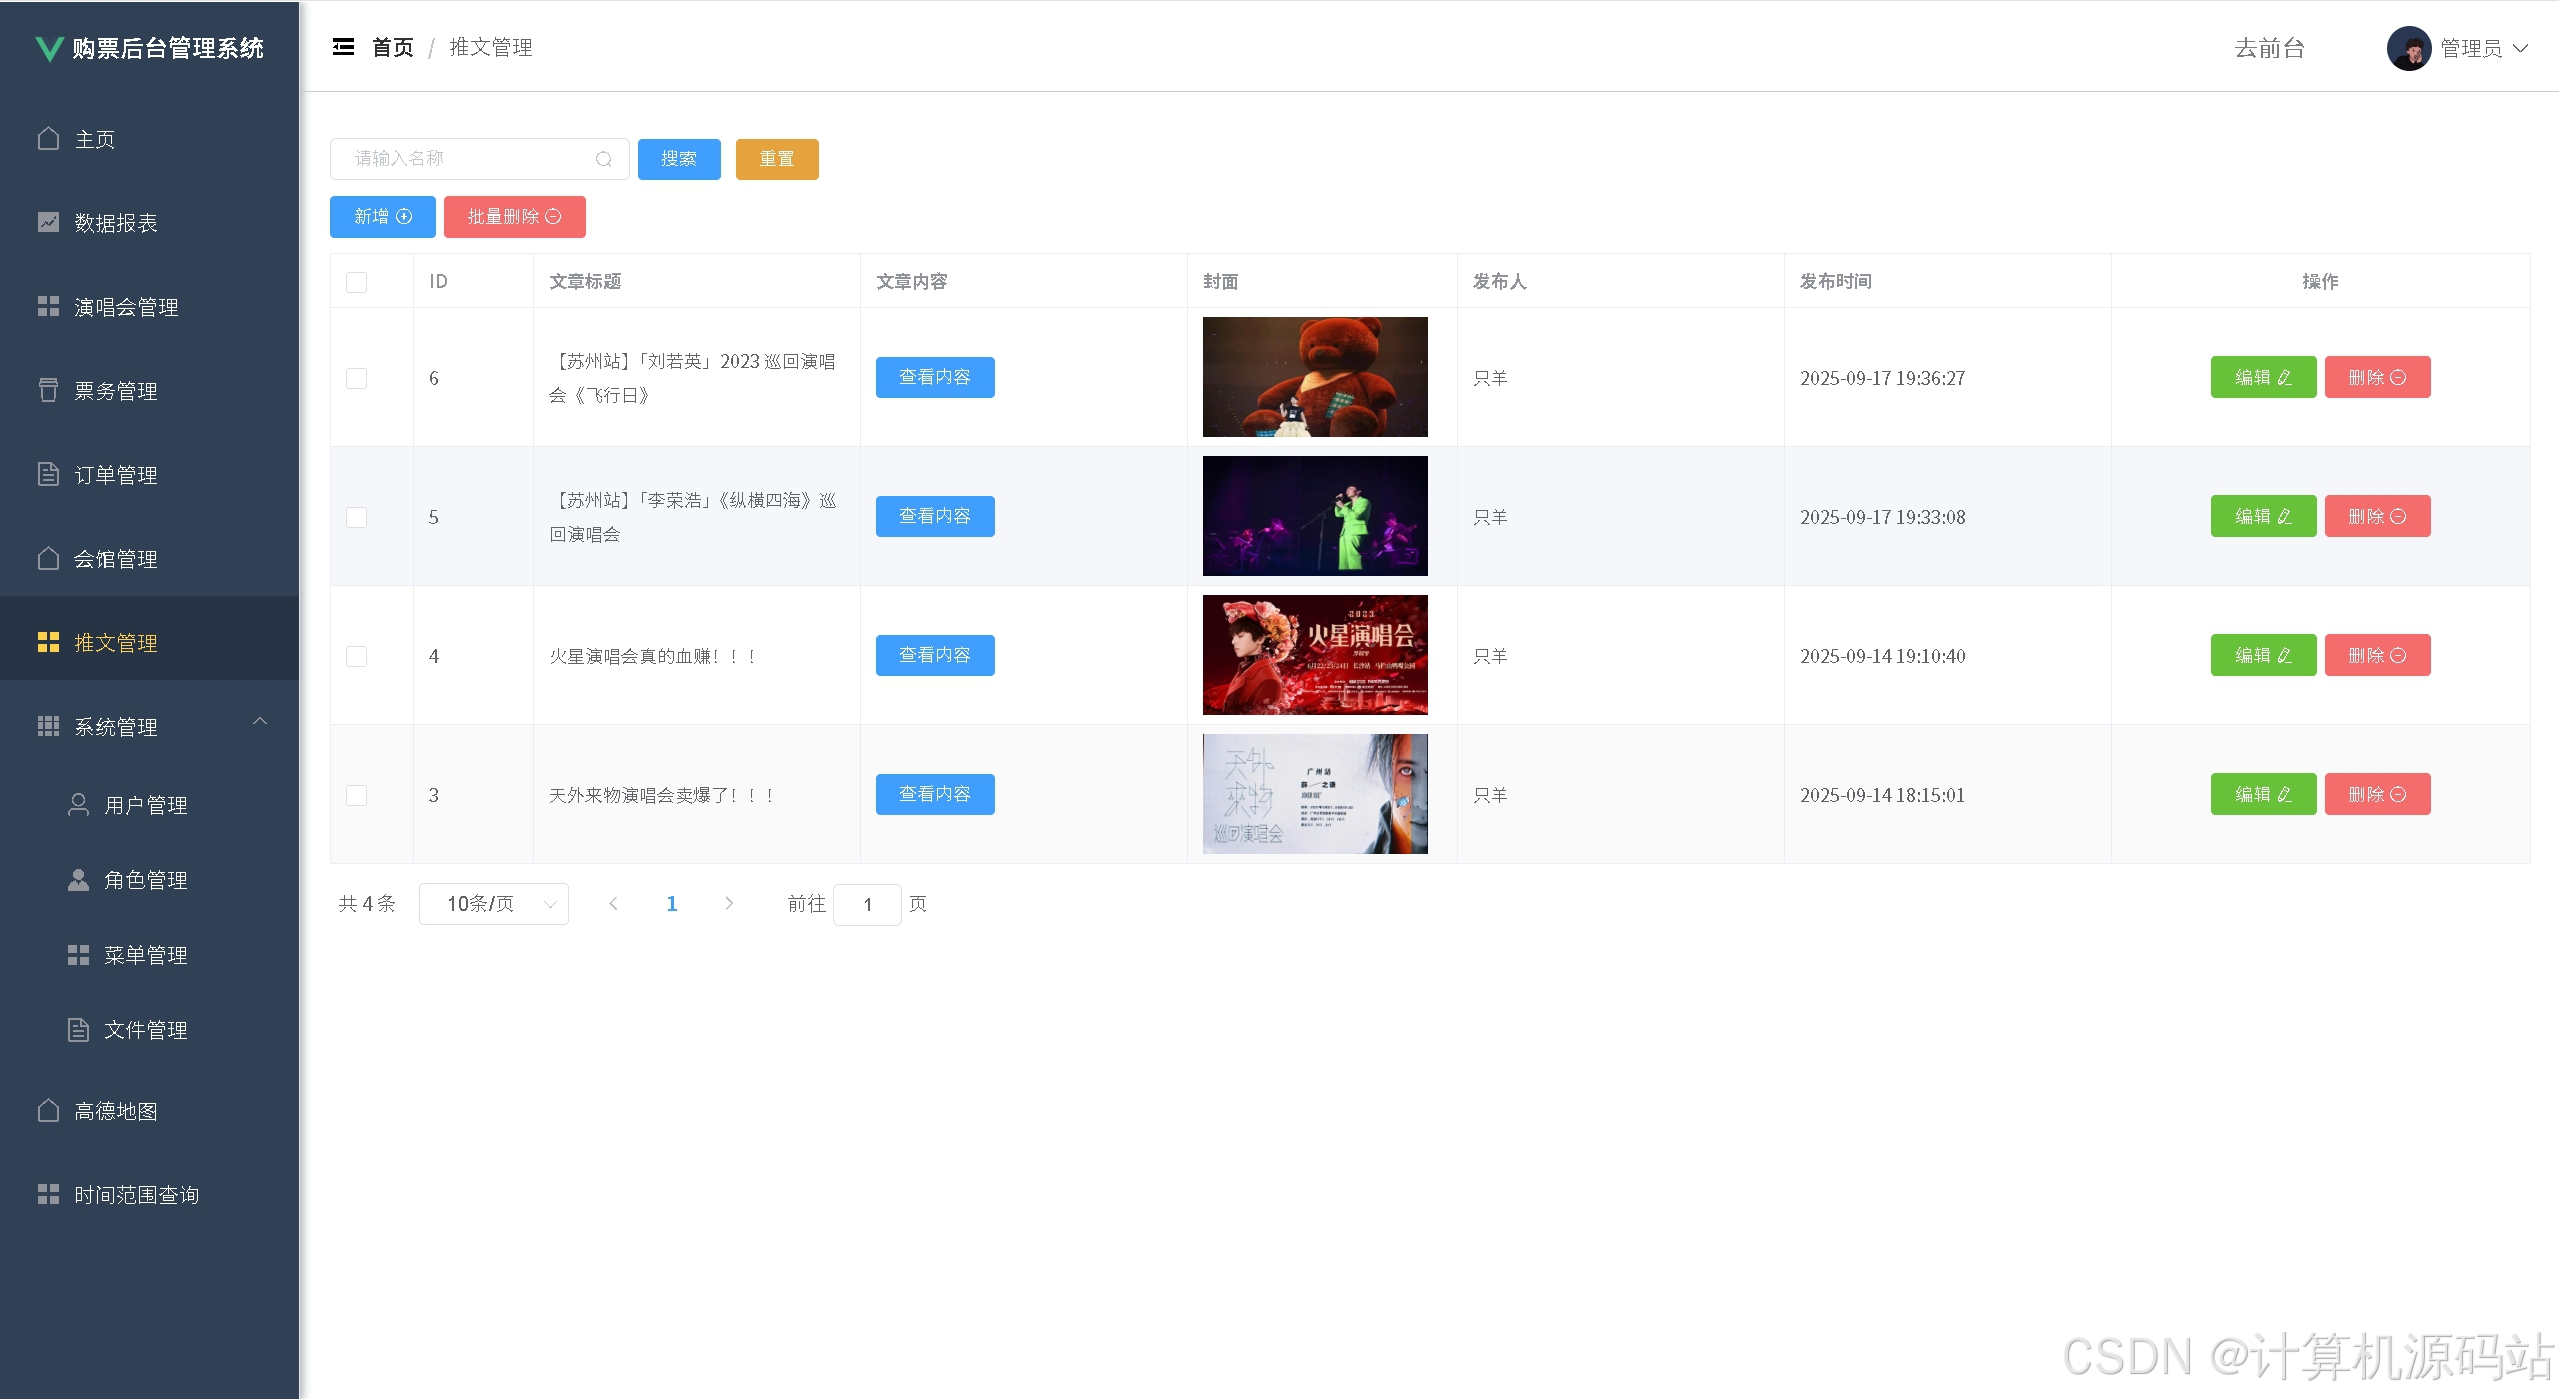Click the administrator avatar picture
This screenshot has height=1399, width=2559.
(2409, 48)
